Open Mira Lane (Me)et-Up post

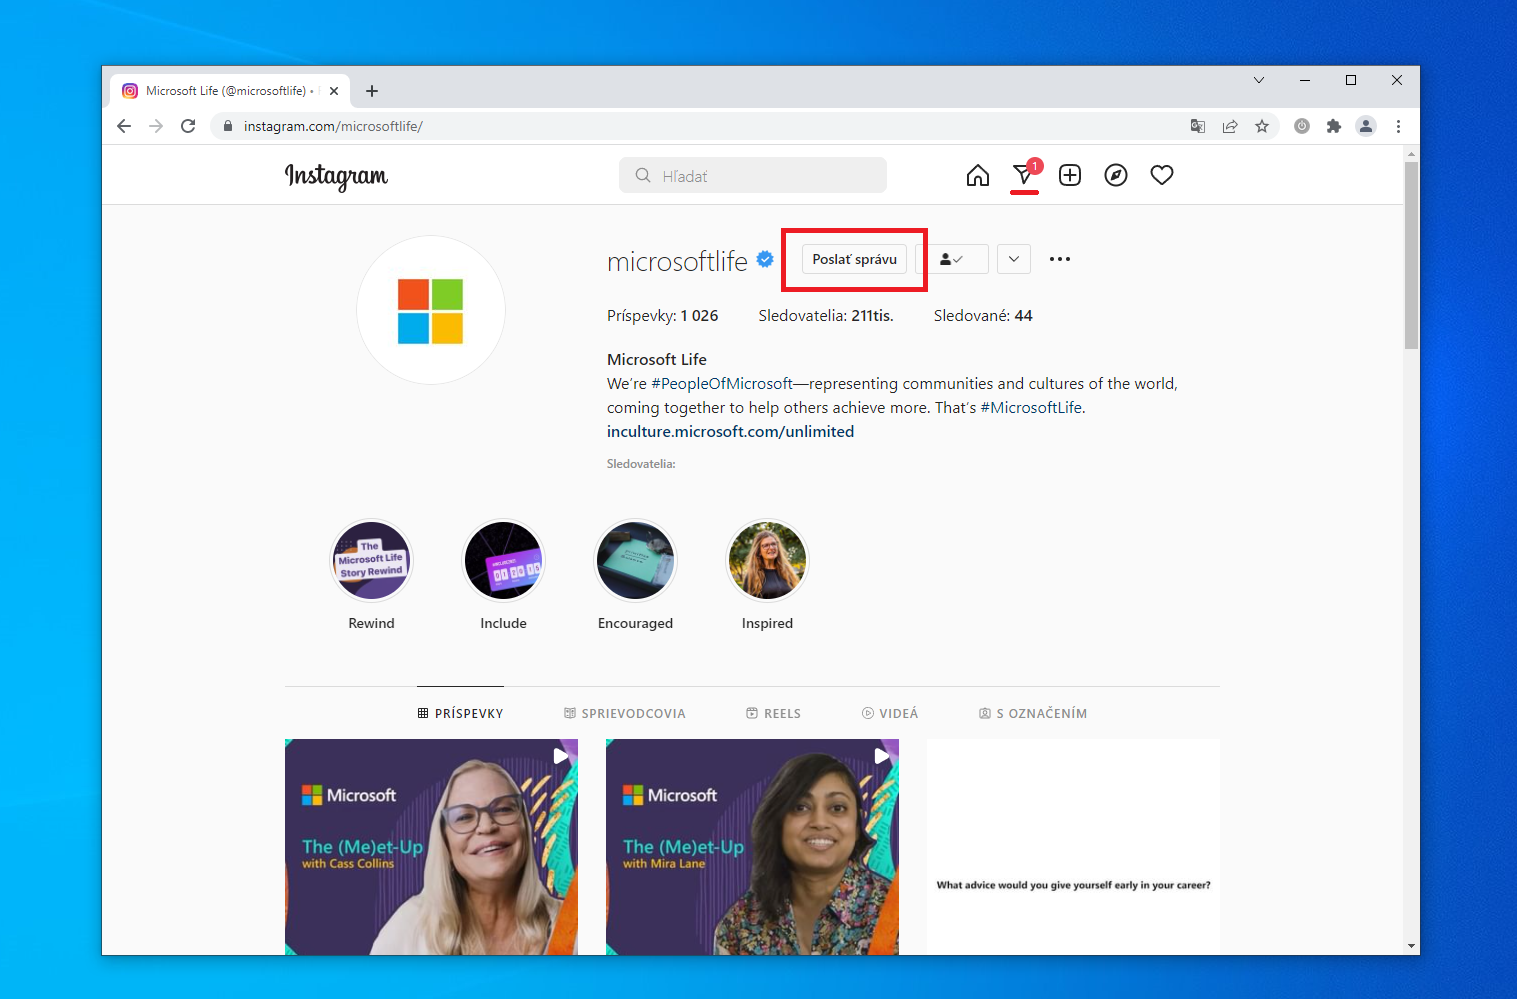click(752, 847)
